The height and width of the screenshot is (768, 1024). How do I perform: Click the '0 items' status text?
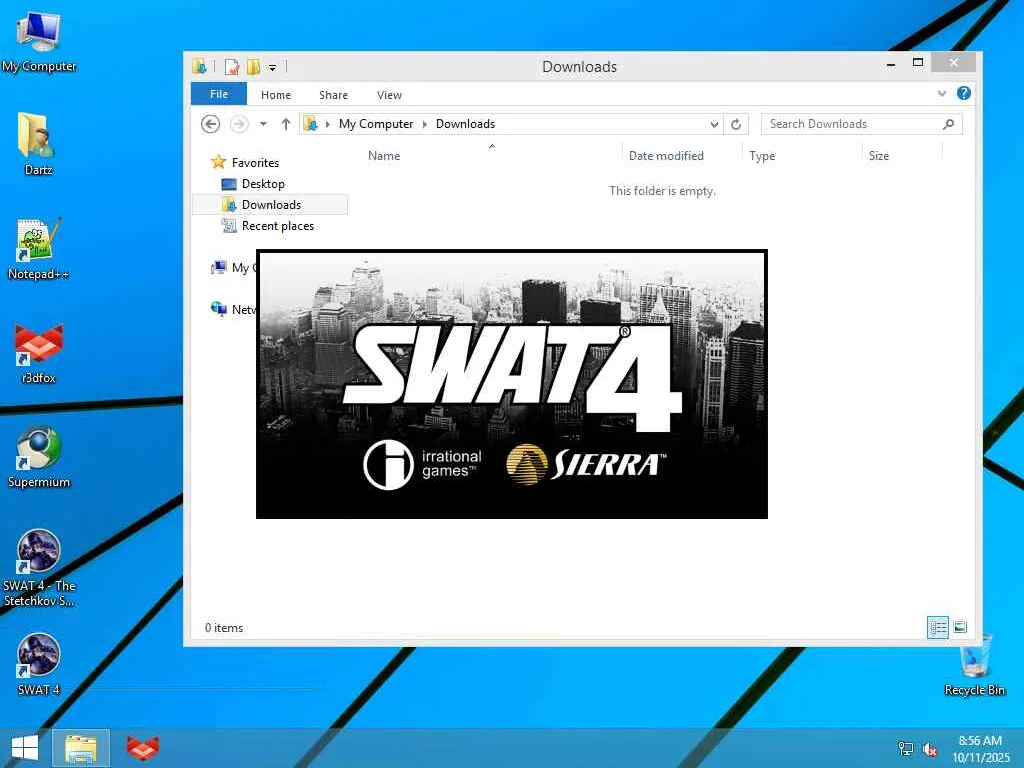coord(224,628)
